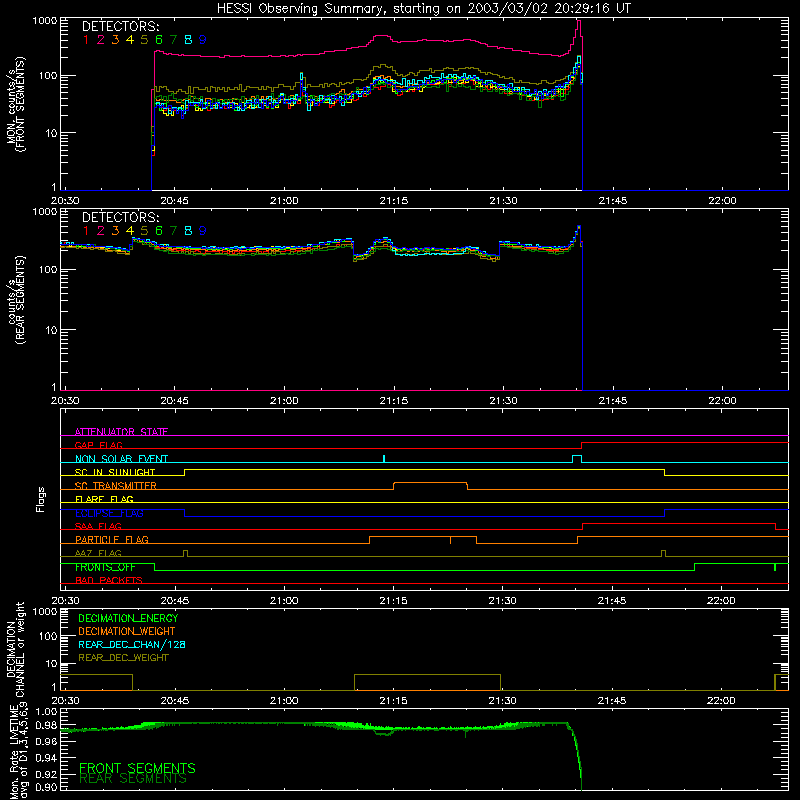
Task: Click the DECIMATION_ENERGY legend entry
Action: tap(128, 618)
